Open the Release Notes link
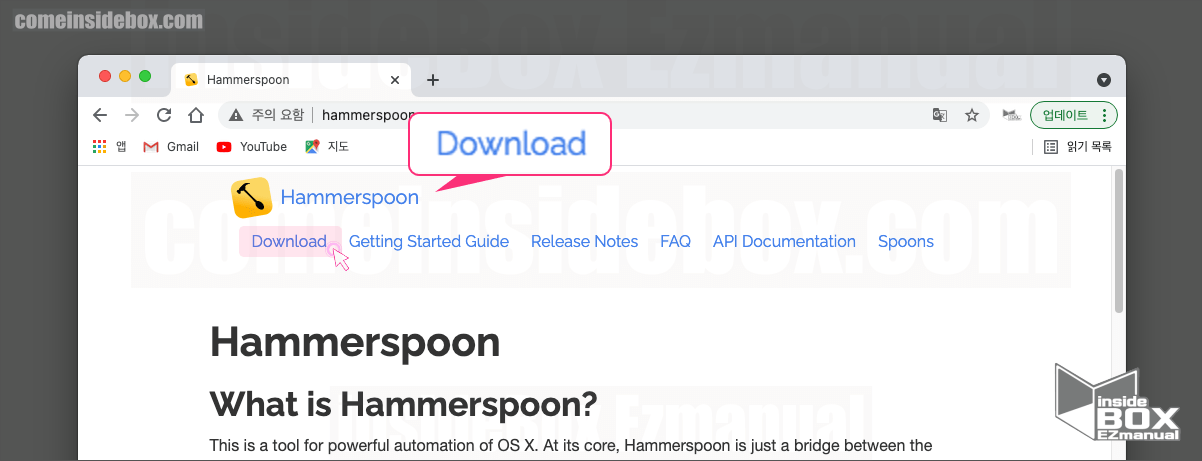This screenshot has height=461, width=1202. click(x=584, y=241)
